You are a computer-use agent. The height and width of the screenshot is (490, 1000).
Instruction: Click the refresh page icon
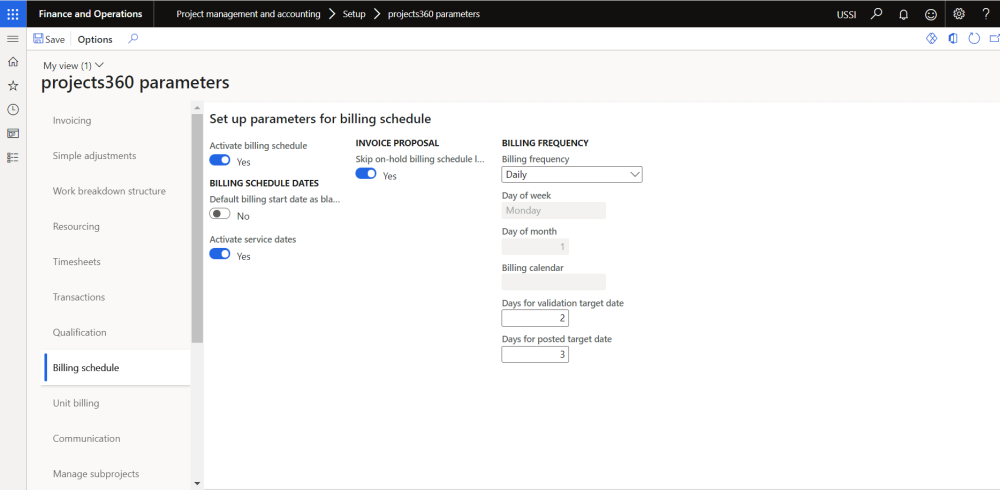click(x=974, y=39)
